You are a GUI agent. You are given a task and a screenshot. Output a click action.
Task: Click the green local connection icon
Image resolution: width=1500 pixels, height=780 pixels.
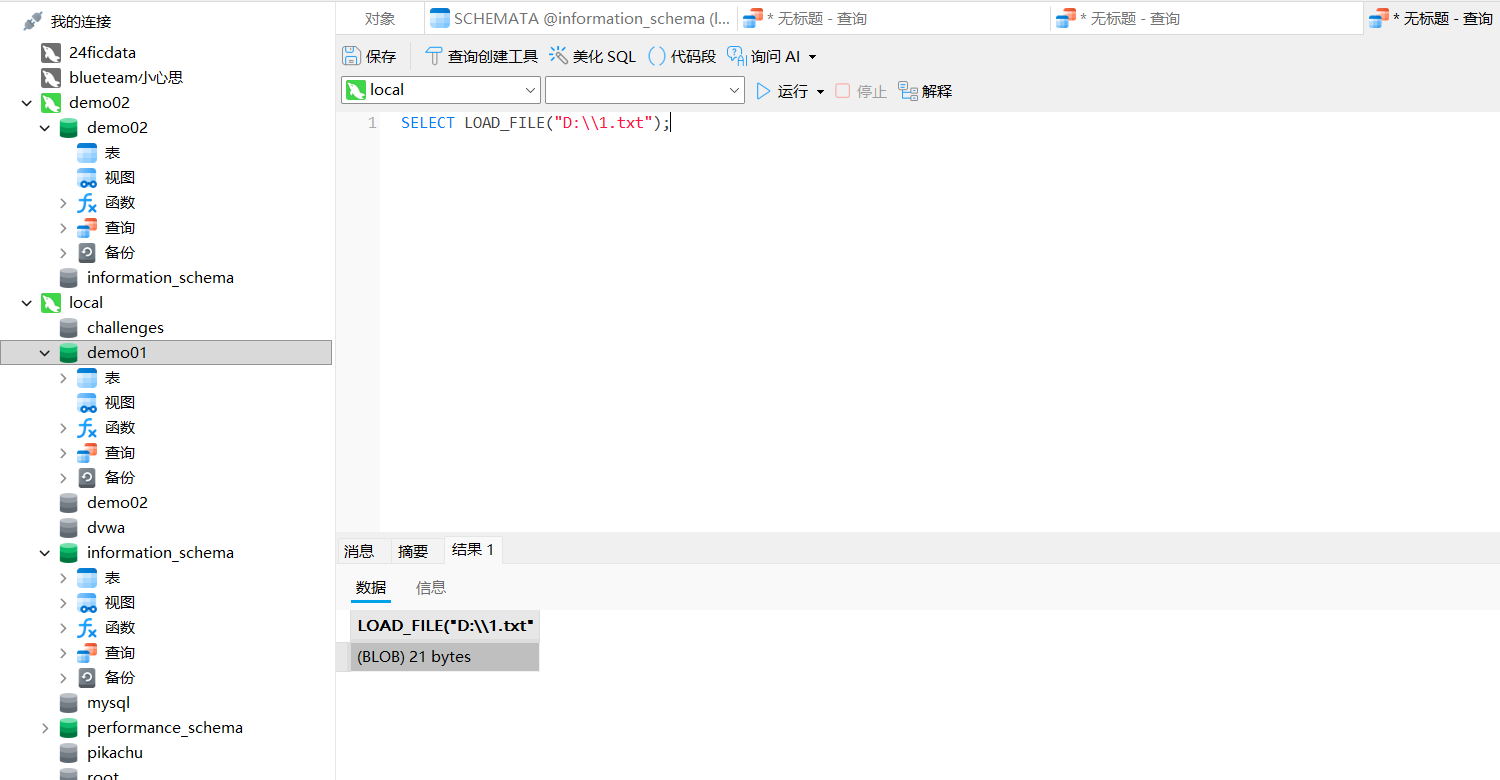51,302
